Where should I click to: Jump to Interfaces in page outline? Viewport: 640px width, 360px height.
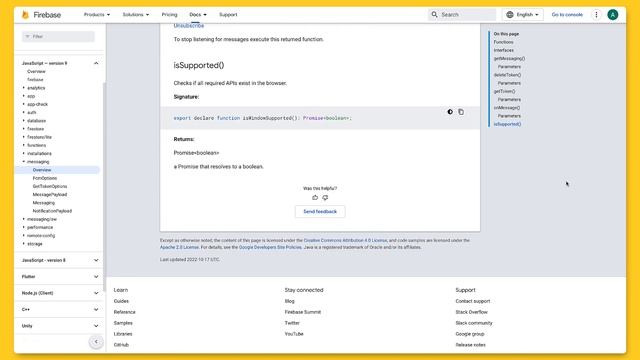click(x=504, y=50)
